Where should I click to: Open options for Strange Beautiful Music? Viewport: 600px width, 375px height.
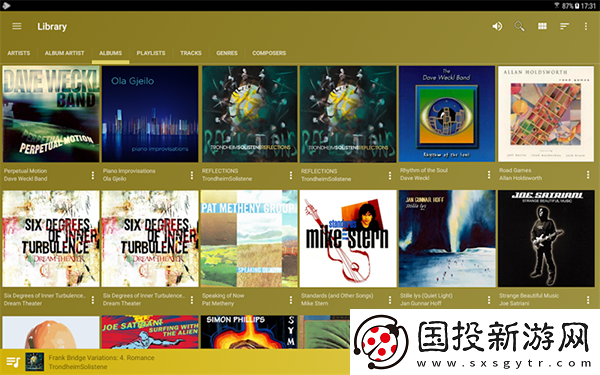click(x=588, y=300)
